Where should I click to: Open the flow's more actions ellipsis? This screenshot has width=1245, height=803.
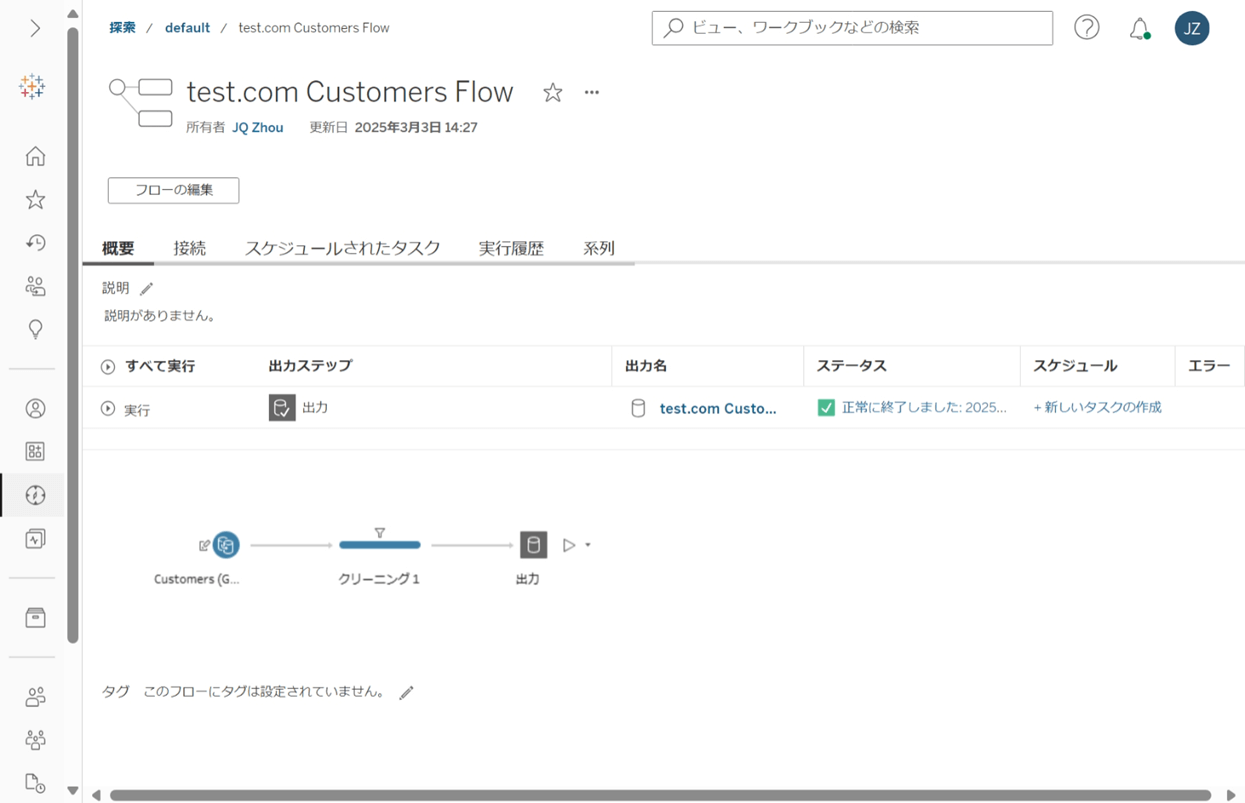pyautogui.click(x=592, y=92)
